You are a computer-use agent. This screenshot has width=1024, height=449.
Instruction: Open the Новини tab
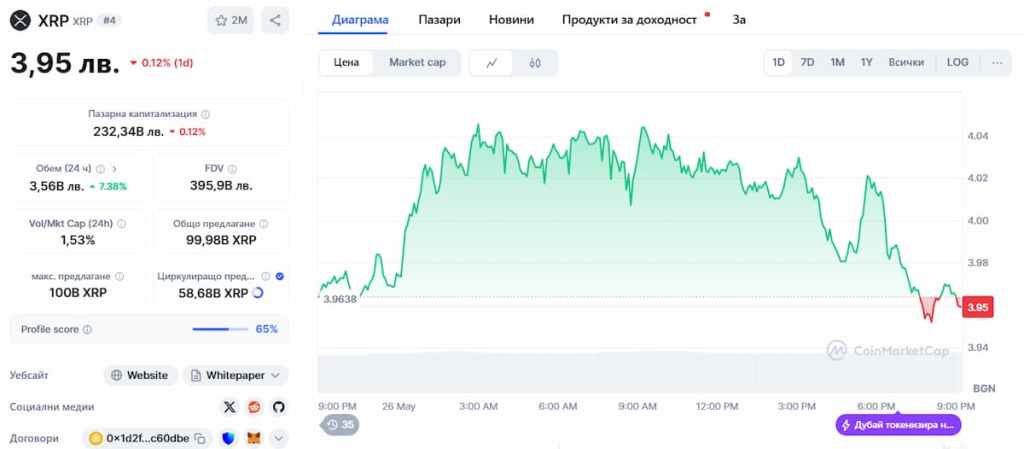tap(511, 19)
